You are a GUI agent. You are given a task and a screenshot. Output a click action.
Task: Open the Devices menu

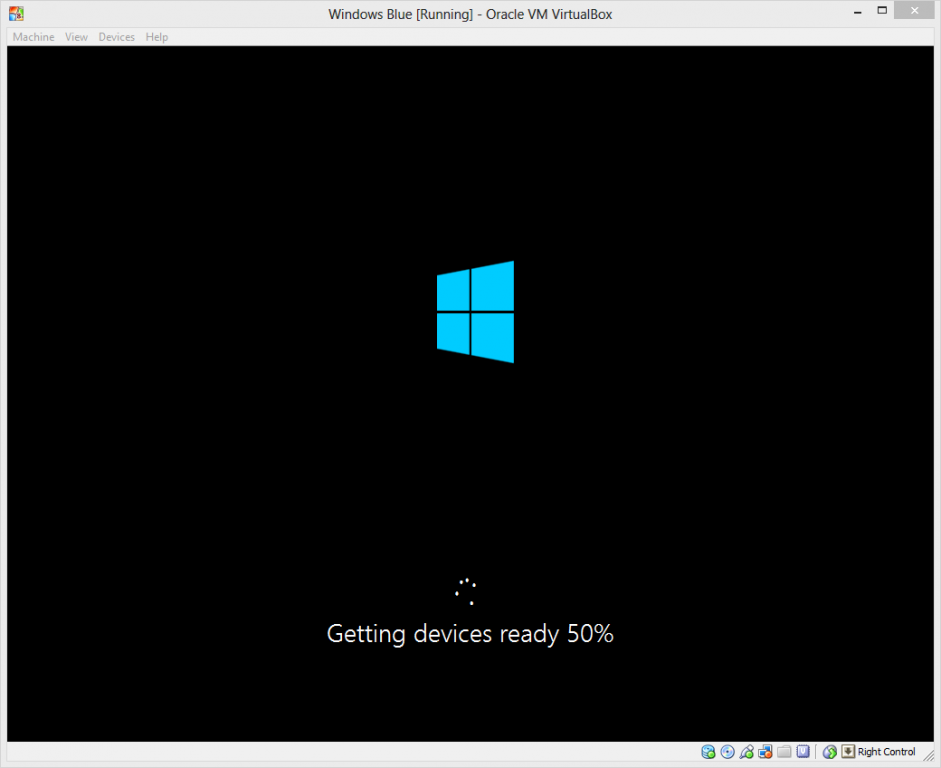pyautogui.click(x=116, y=37)
